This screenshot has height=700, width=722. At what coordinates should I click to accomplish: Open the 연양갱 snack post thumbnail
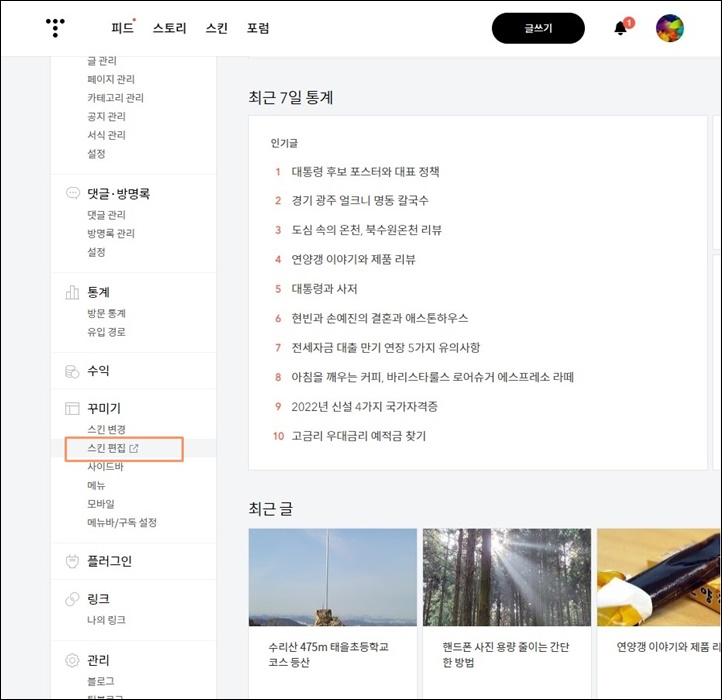click(x=659, y=577)
